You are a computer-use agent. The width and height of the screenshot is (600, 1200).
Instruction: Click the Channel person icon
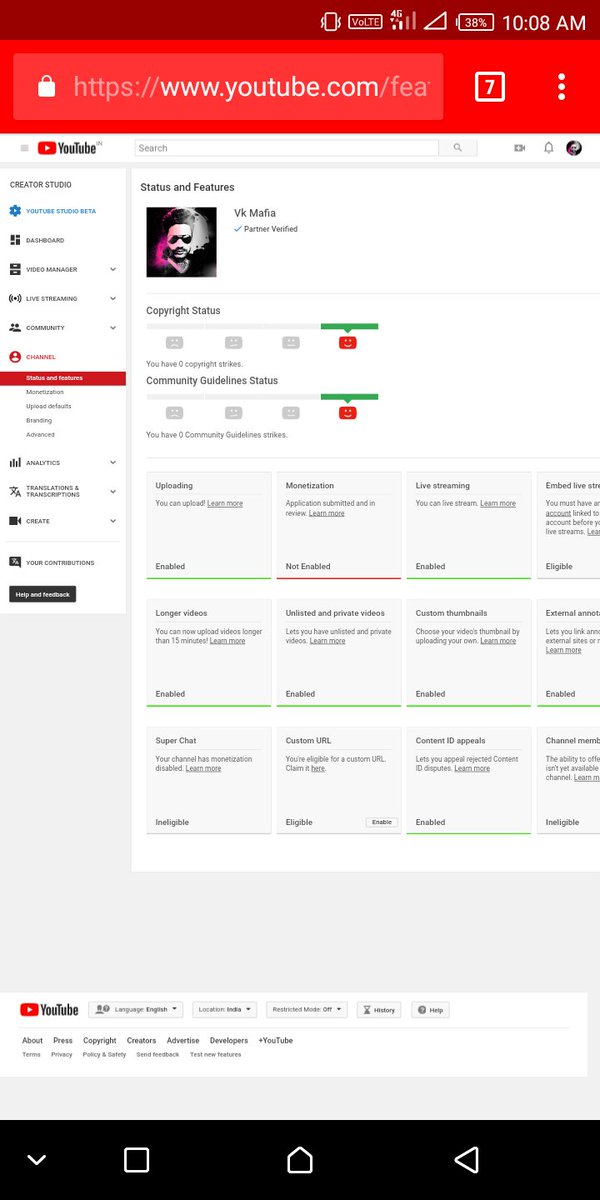(15, 357)
